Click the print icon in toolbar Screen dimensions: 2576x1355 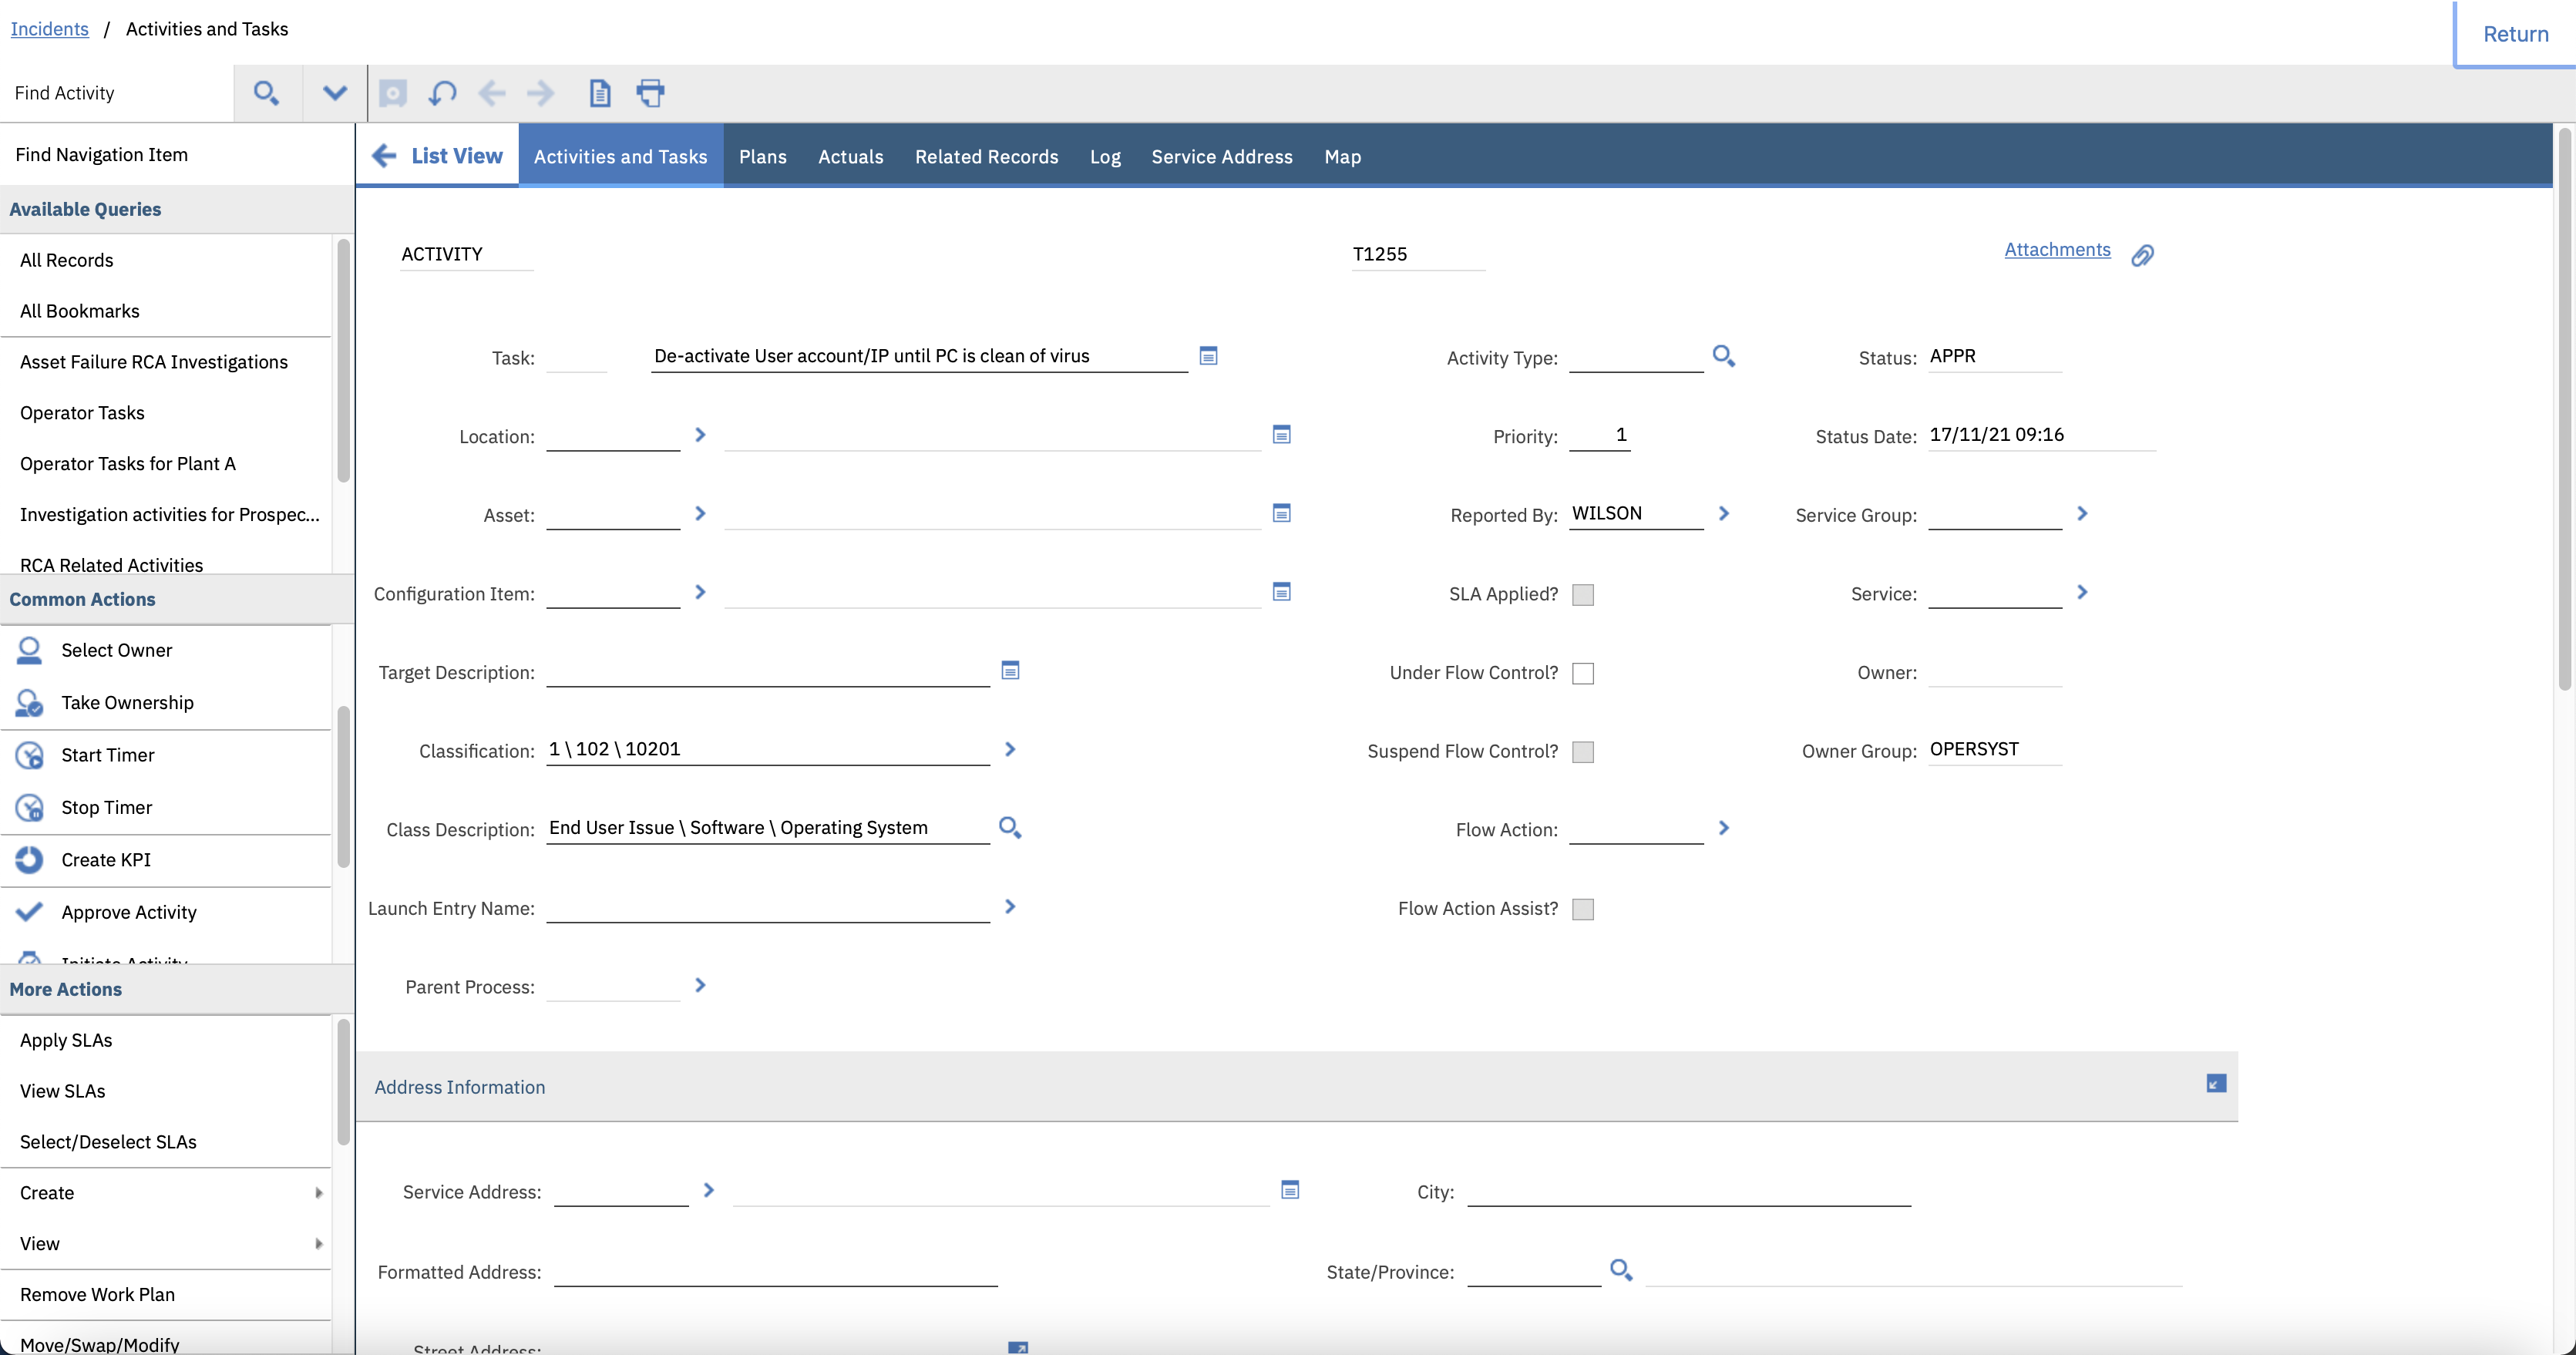650,93
